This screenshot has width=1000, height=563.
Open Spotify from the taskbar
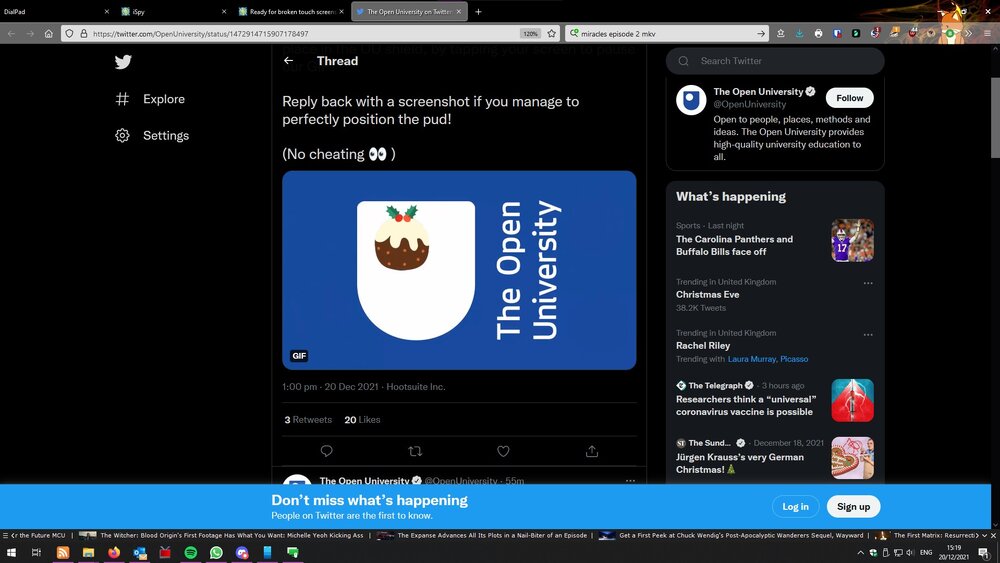click(x=191, y=552)
